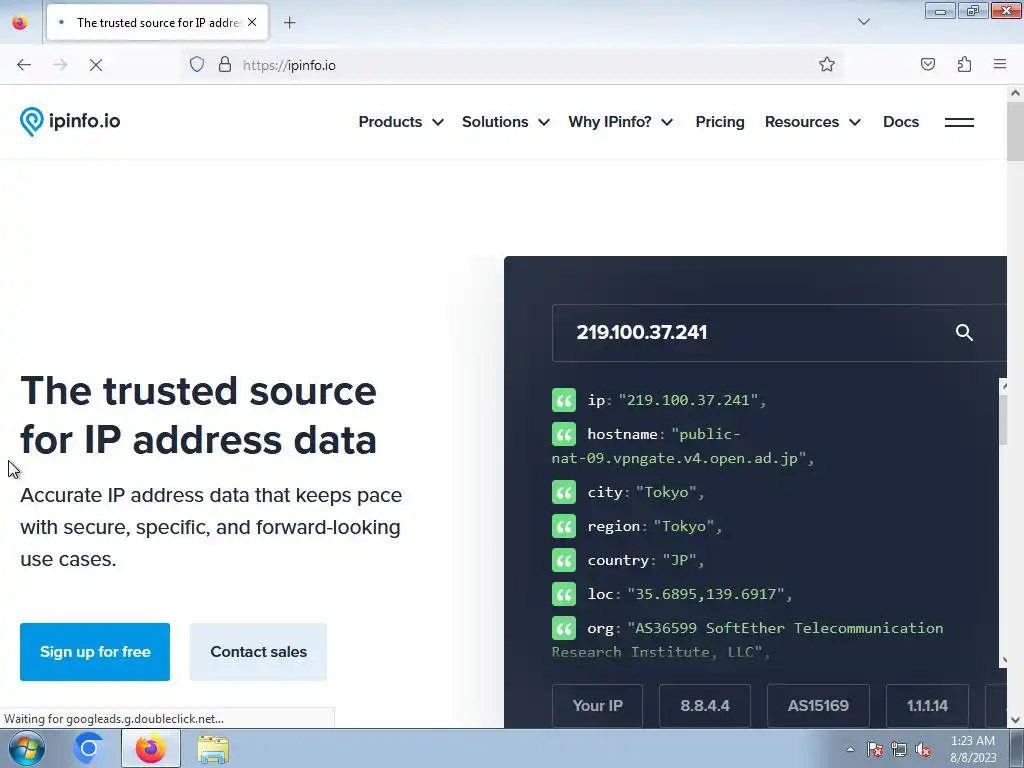Click page scrollbar down arrow
The image size is (1024, 768).
click(x=1015, y=720)
